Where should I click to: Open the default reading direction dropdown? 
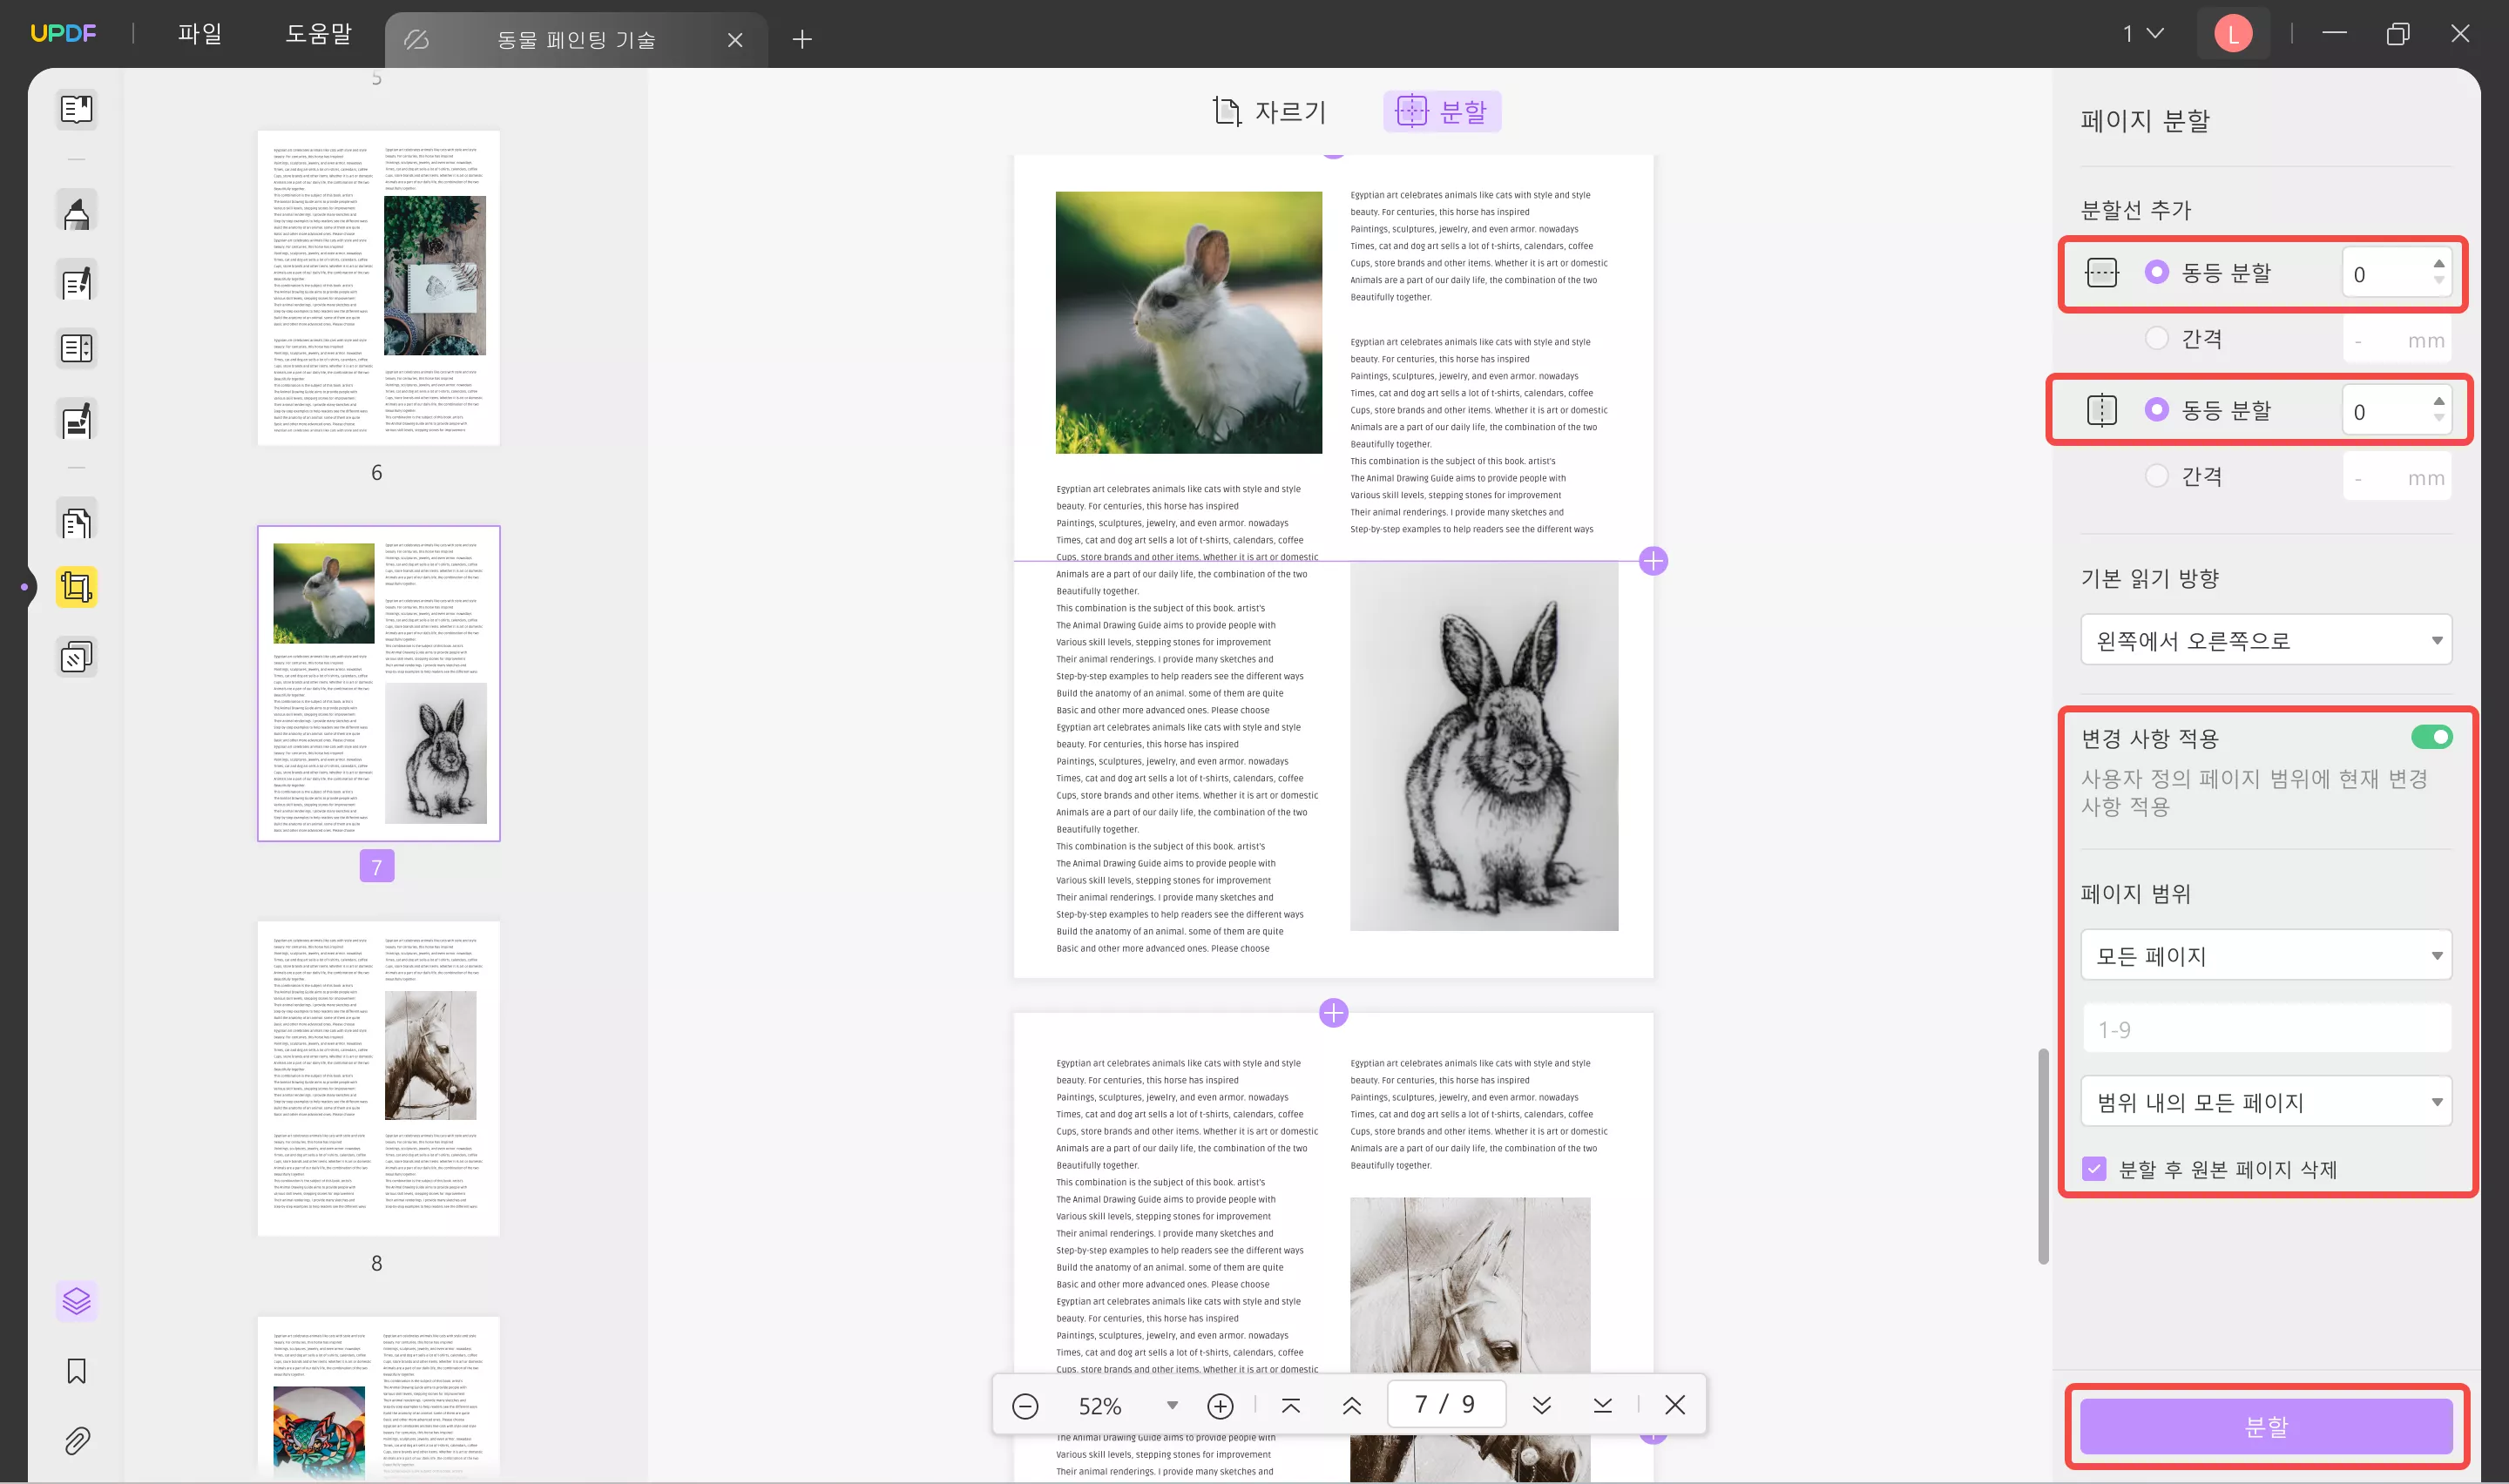2266,640
